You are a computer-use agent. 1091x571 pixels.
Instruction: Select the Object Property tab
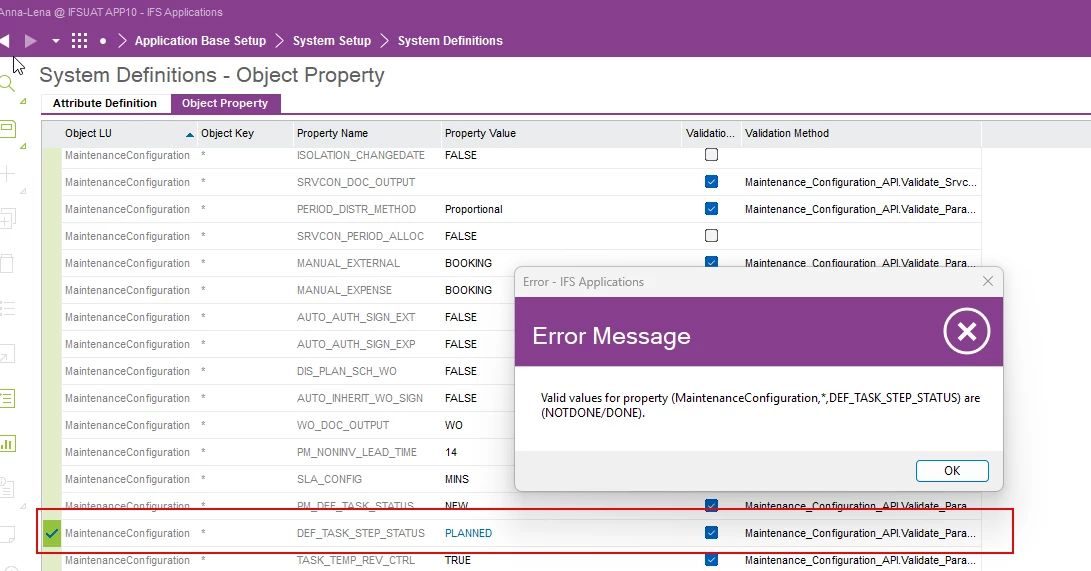point(225,103)
